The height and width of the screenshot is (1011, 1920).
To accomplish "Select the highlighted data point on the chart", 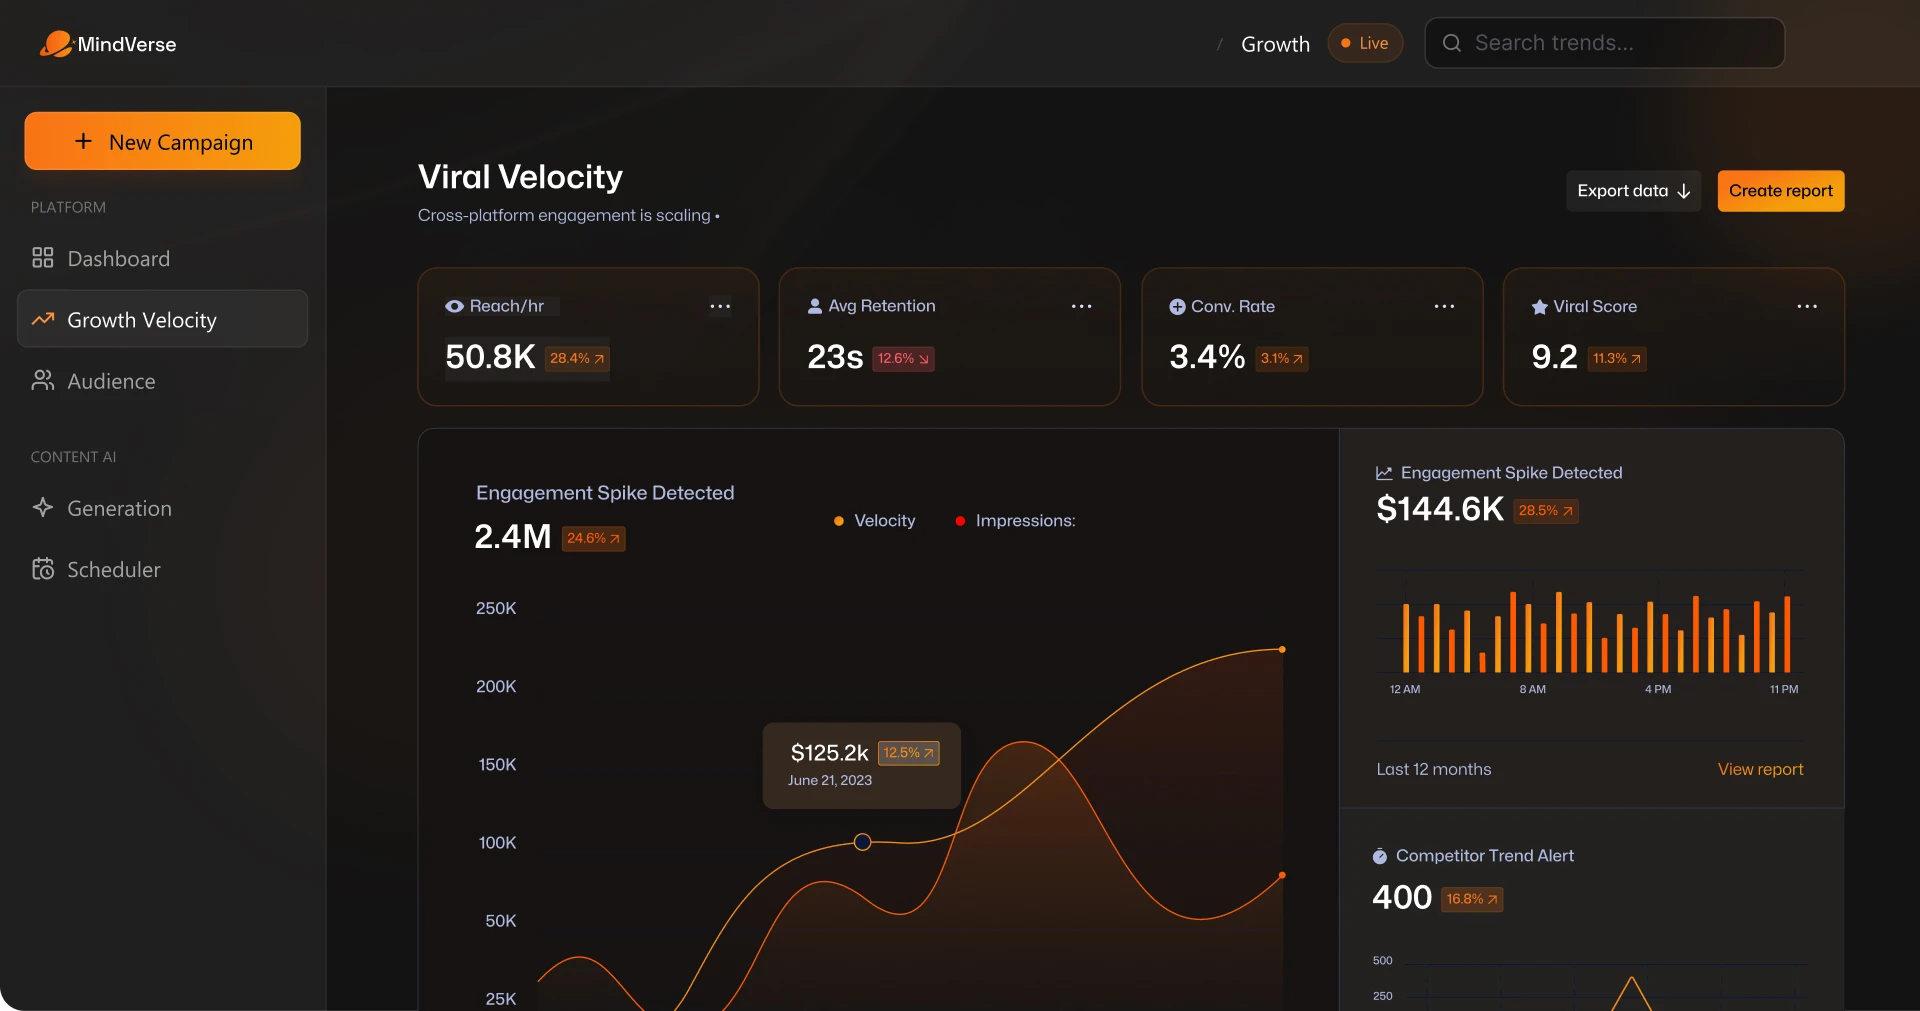I will 862,842.
